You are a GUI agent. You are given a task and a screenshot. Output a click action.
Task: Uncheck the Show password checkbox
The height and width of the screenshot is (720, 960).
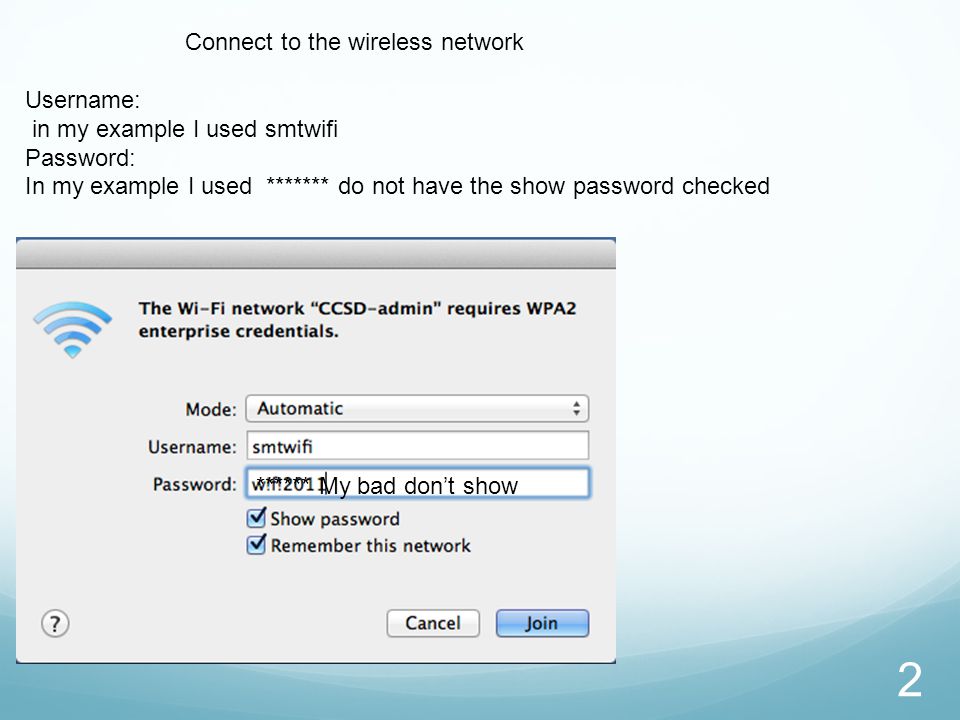257,518
